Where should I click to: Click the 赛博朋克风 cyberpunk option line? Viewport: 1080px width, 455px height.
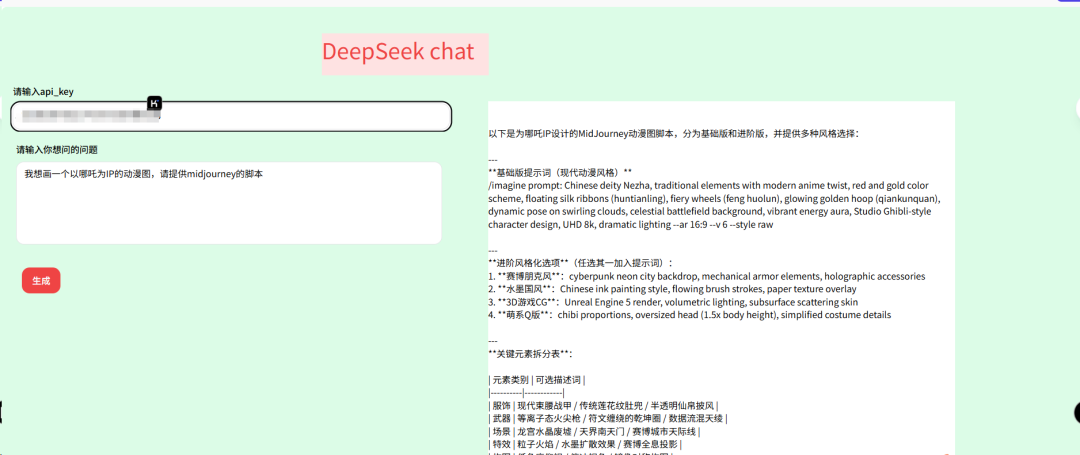[707, 276]
